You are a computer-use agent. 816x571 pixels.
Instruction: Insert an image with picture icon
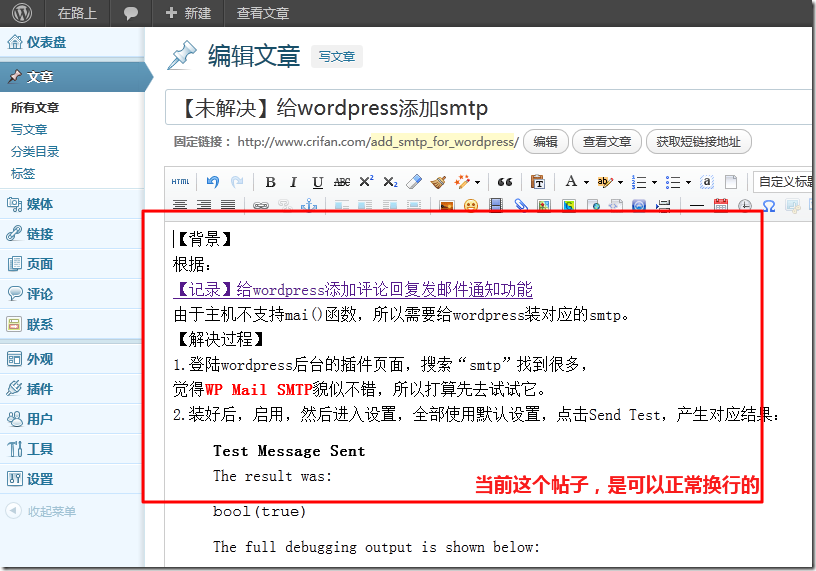click(x=447, y=206)
